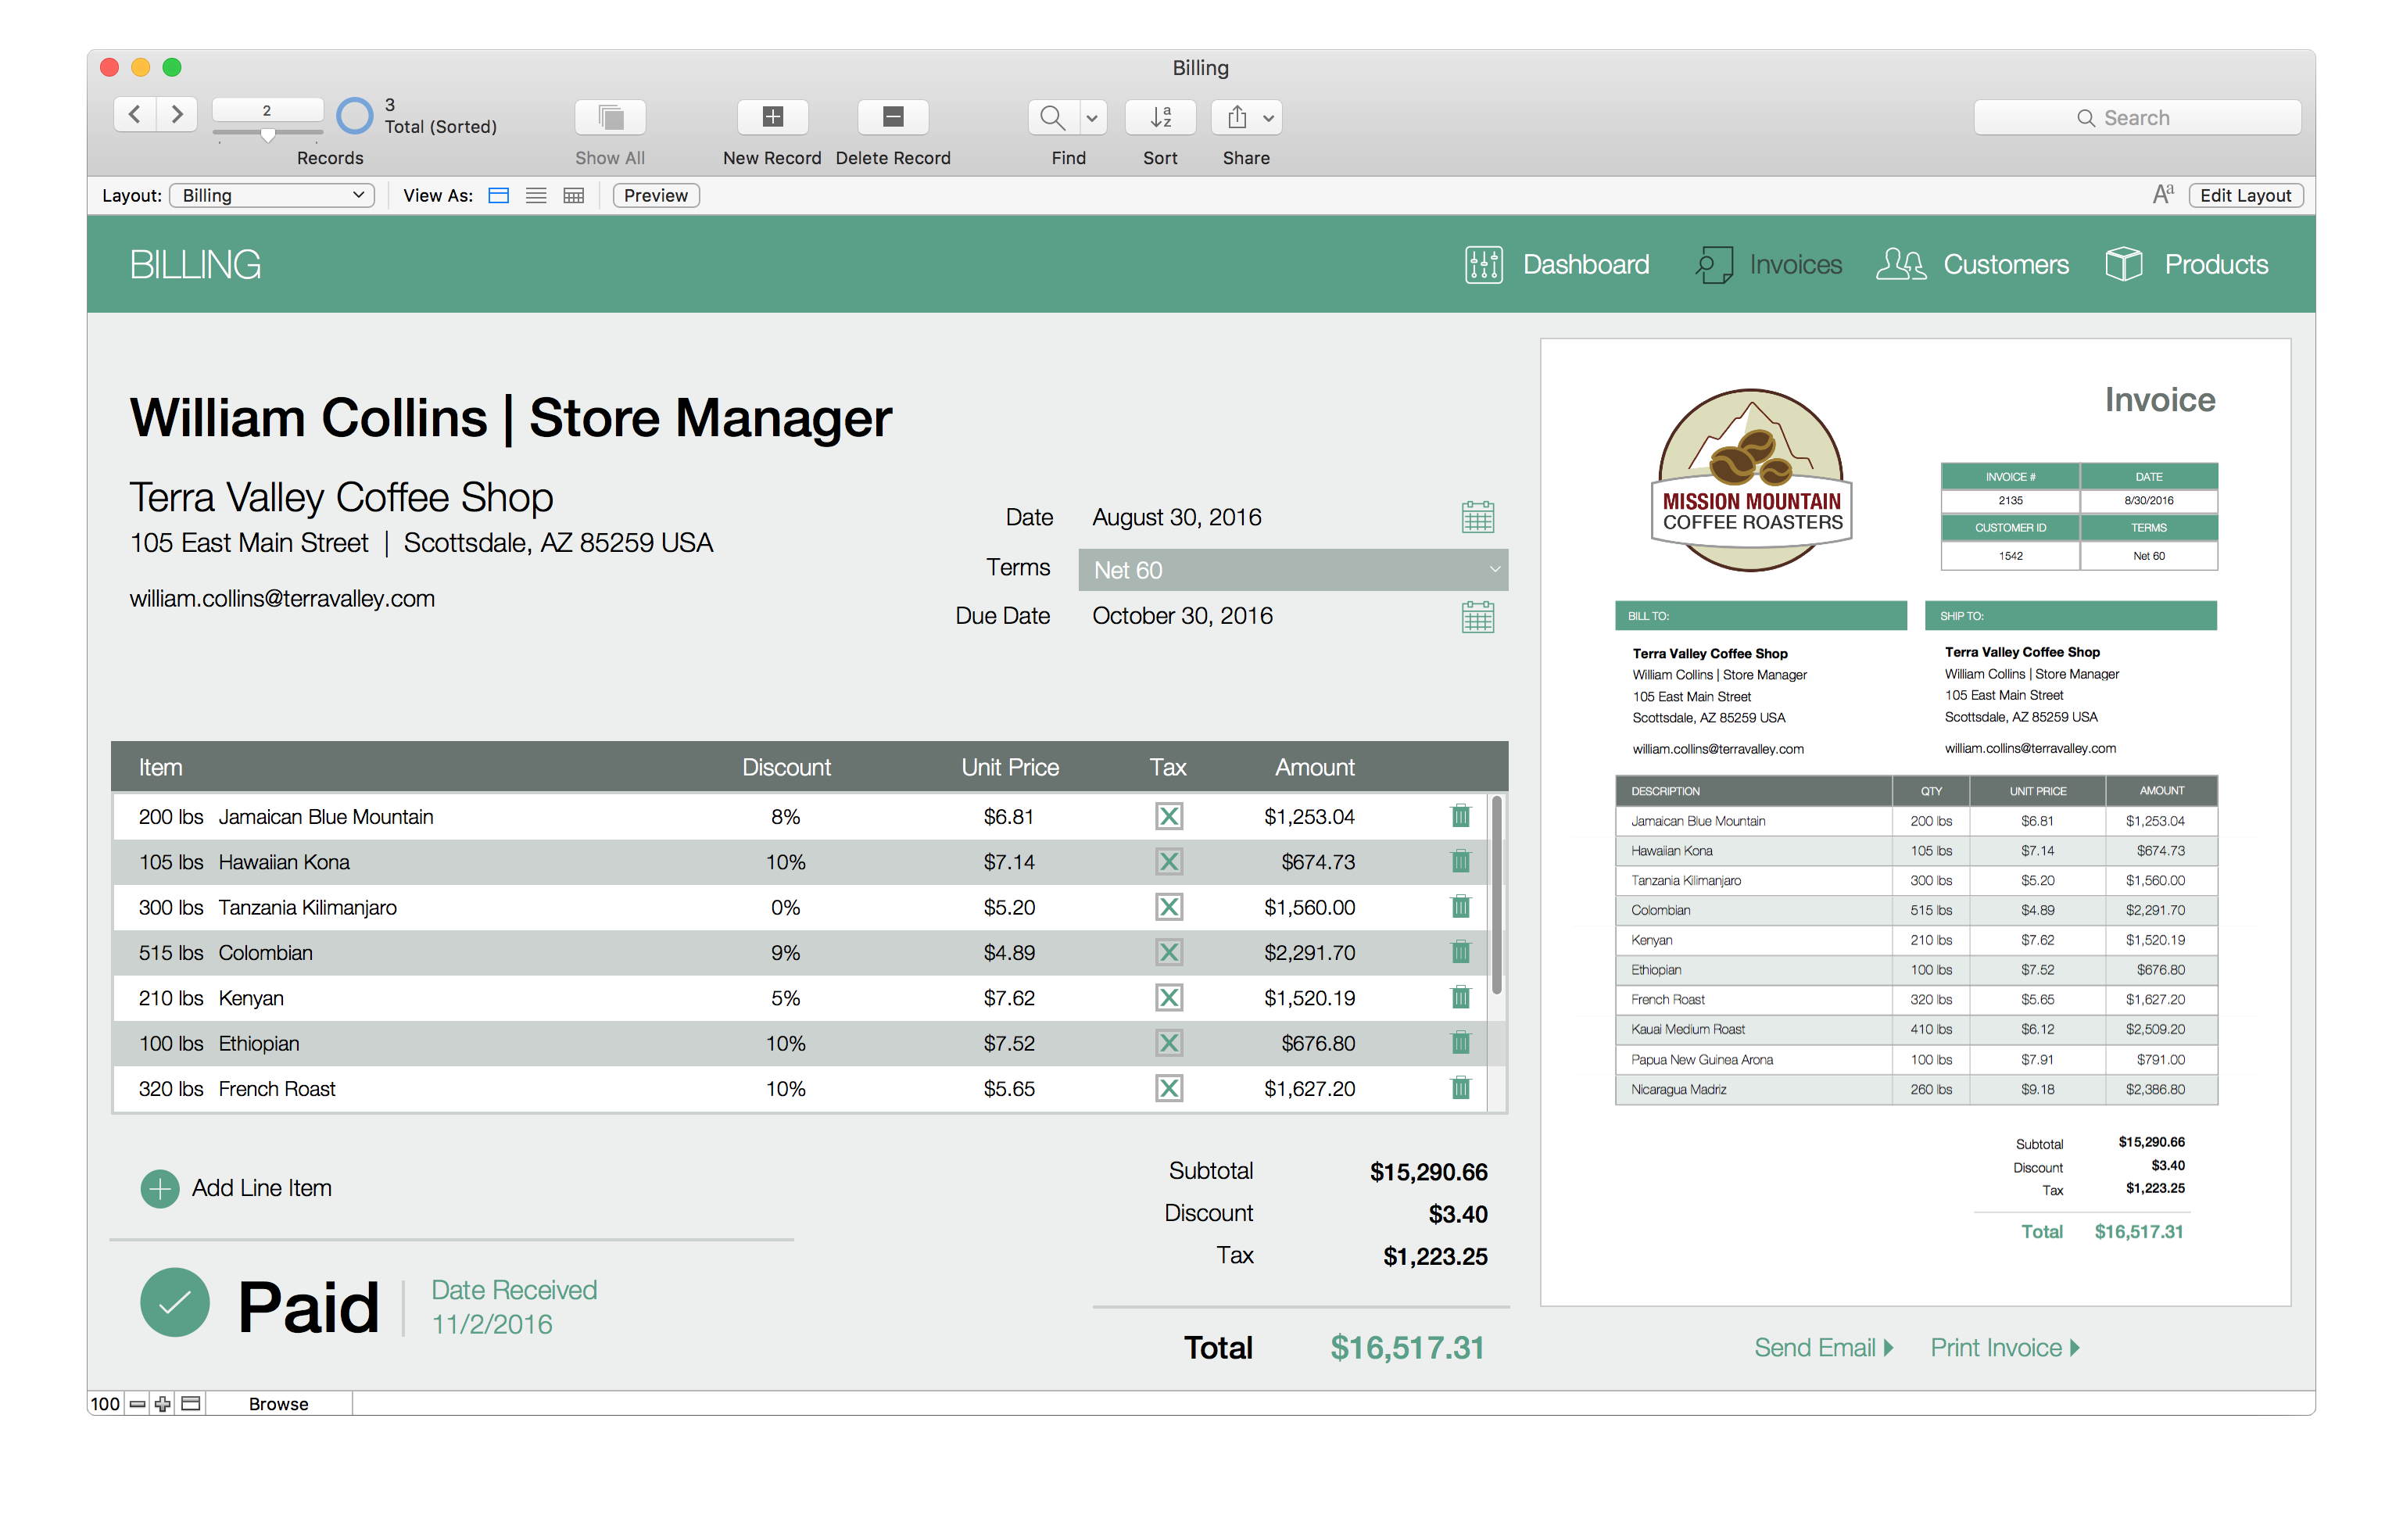Toggle tax checkbox for Jamaican Blue Mountain

coord(1168,816)
